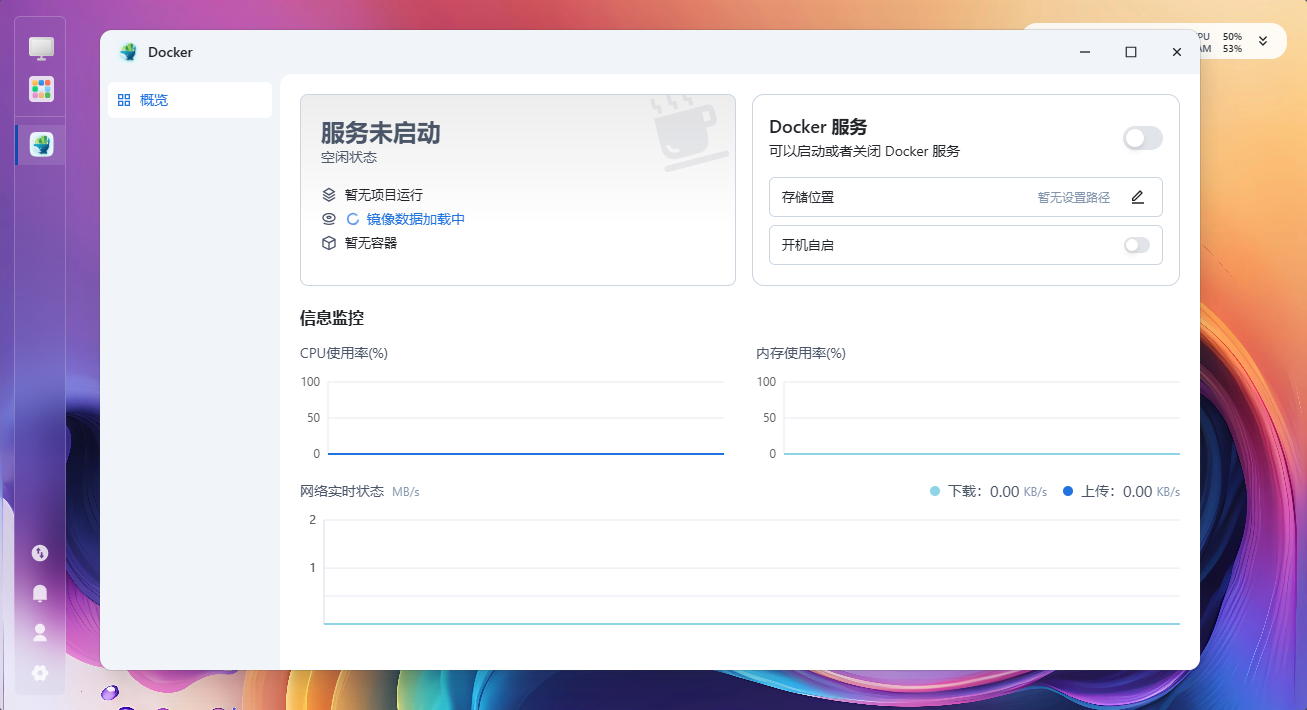Click the 内存使用率(%) chart label

click(801, 353)
